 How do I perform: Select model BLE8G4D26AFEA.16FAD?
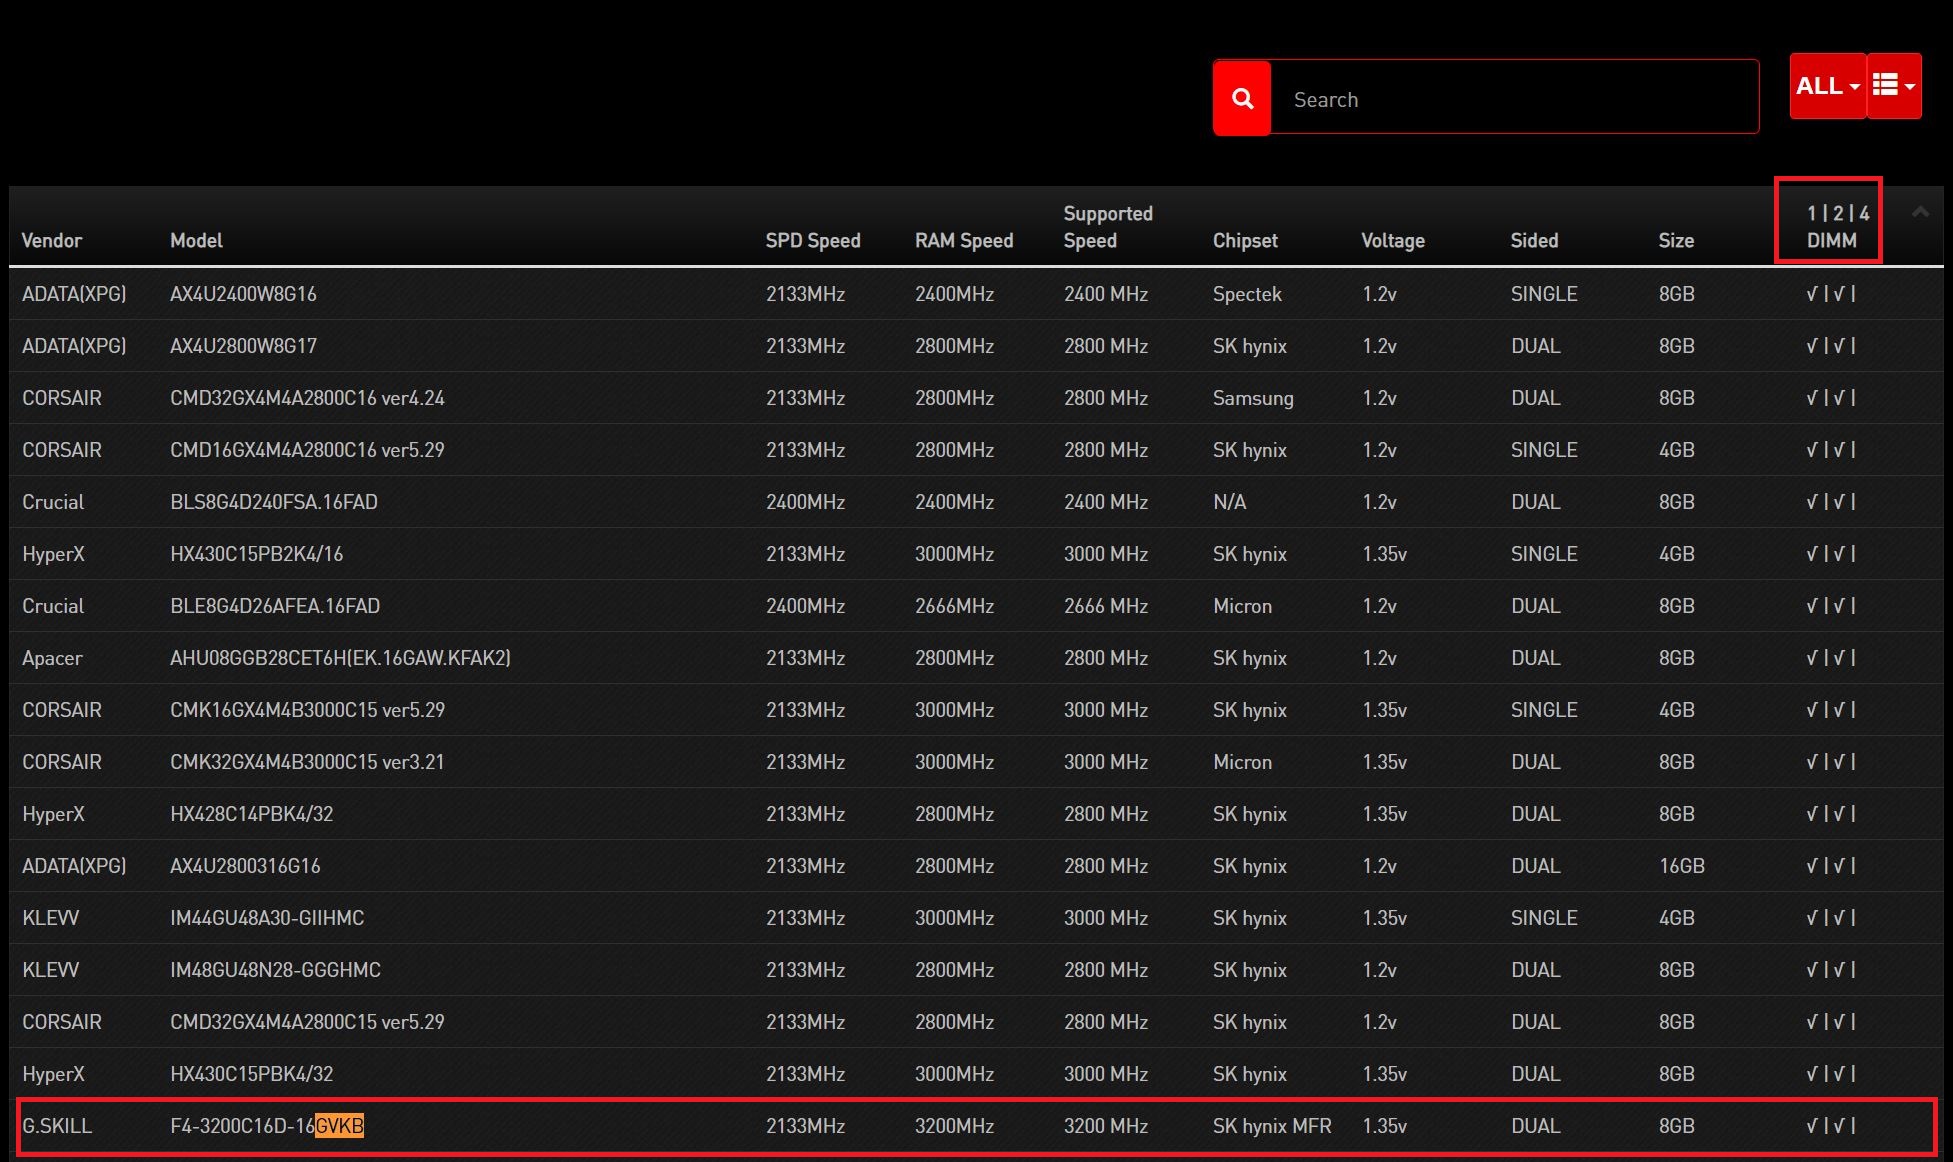click(x=275, y=606)
